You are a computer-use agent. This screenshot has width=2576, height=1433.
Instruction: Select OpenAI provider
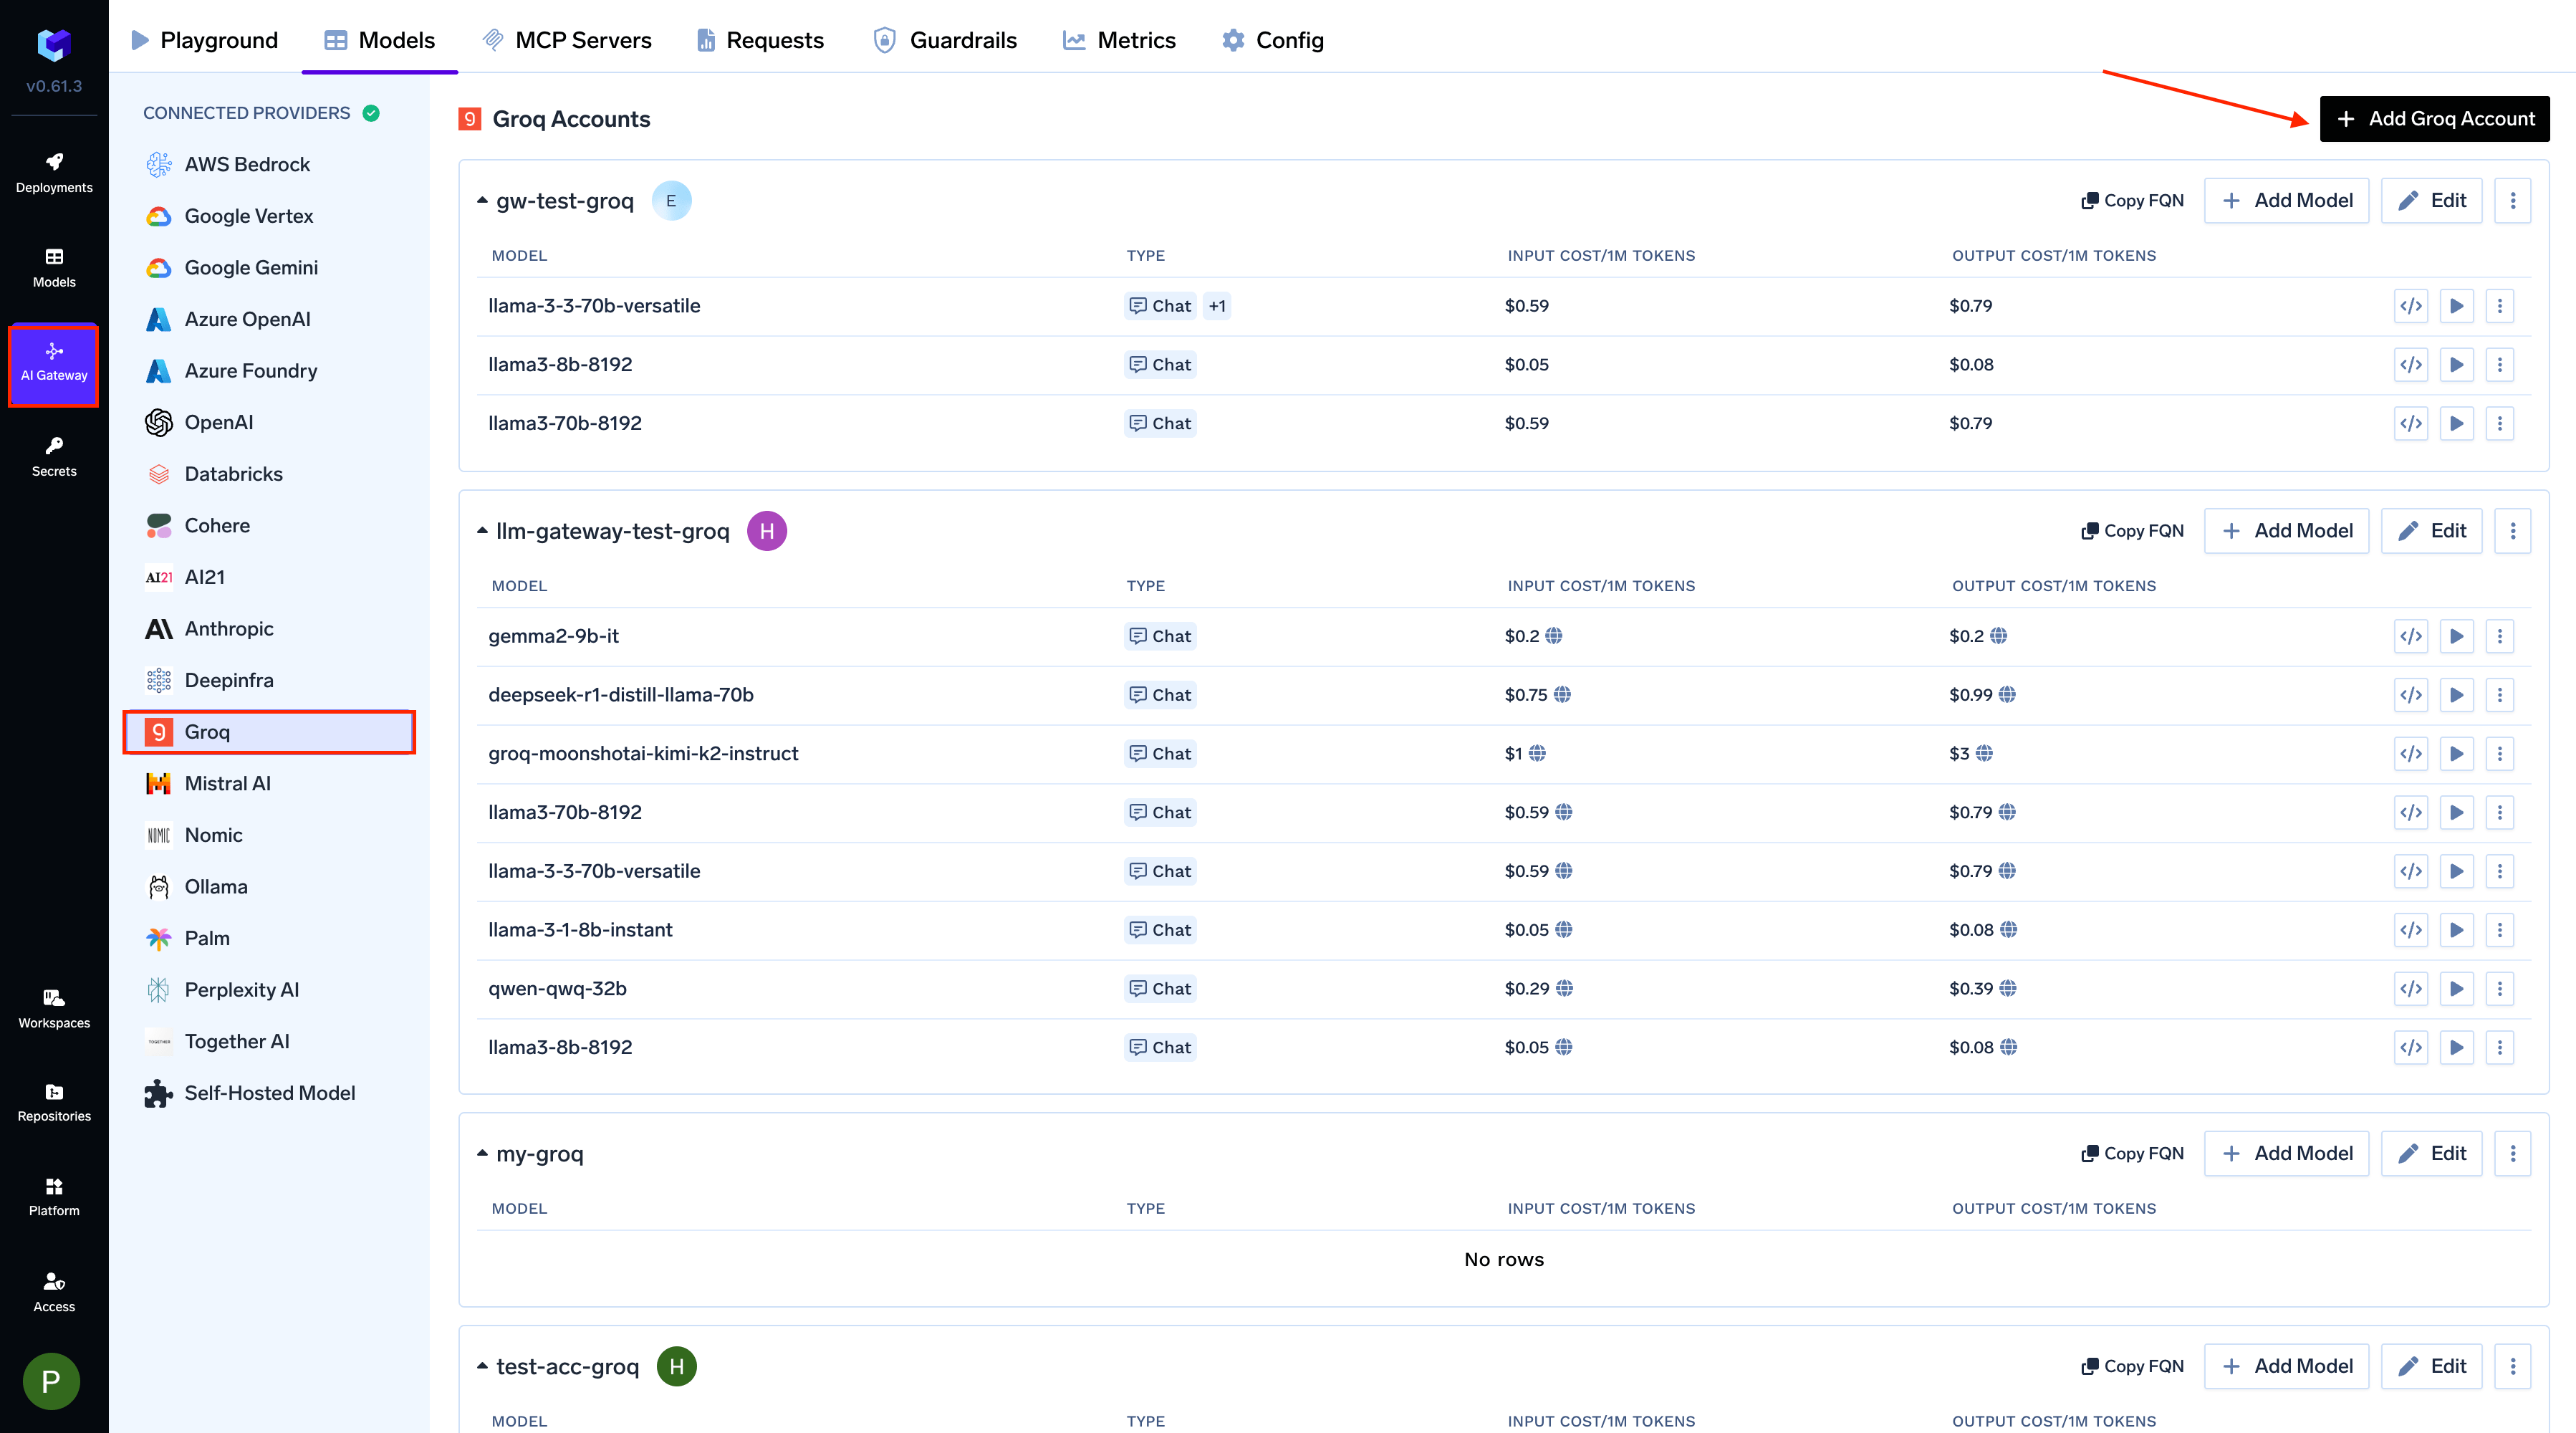tap(268, 423)
